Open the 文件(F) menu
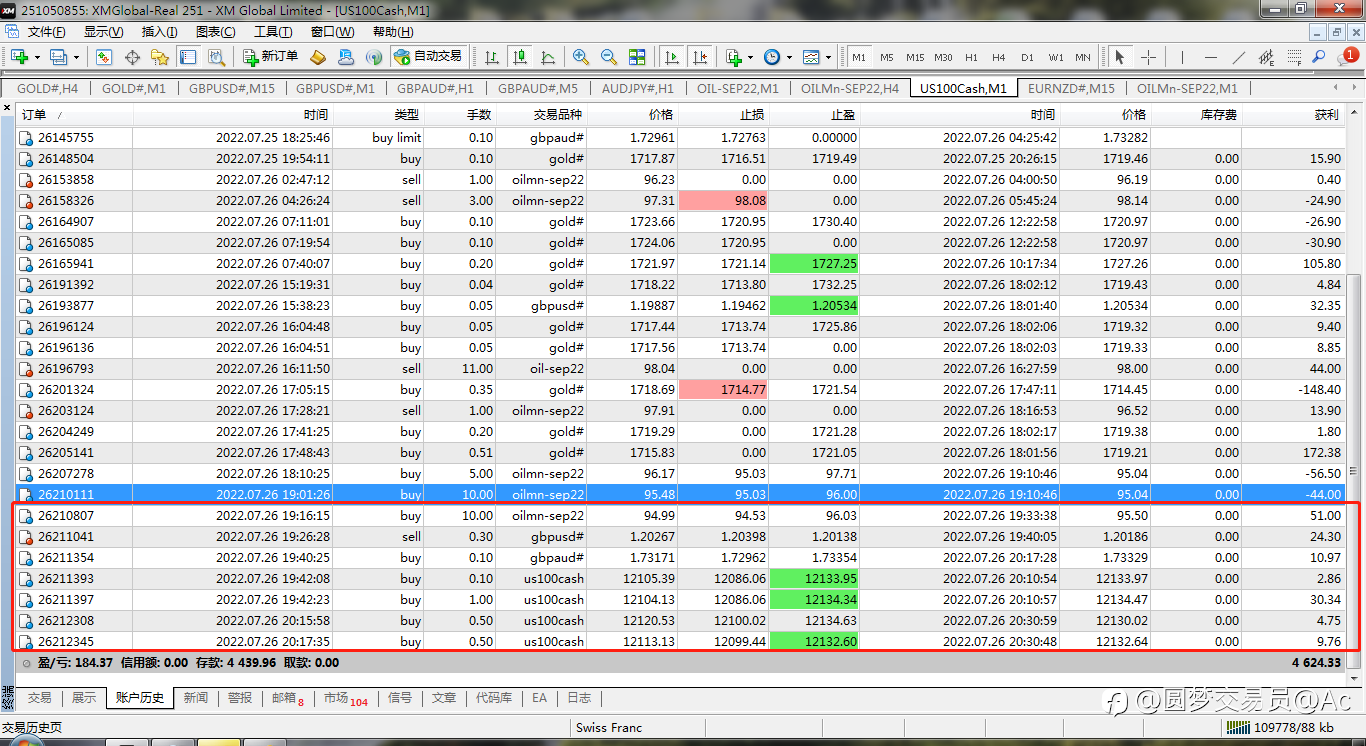Screen dimensions: 1366x746 46,31
